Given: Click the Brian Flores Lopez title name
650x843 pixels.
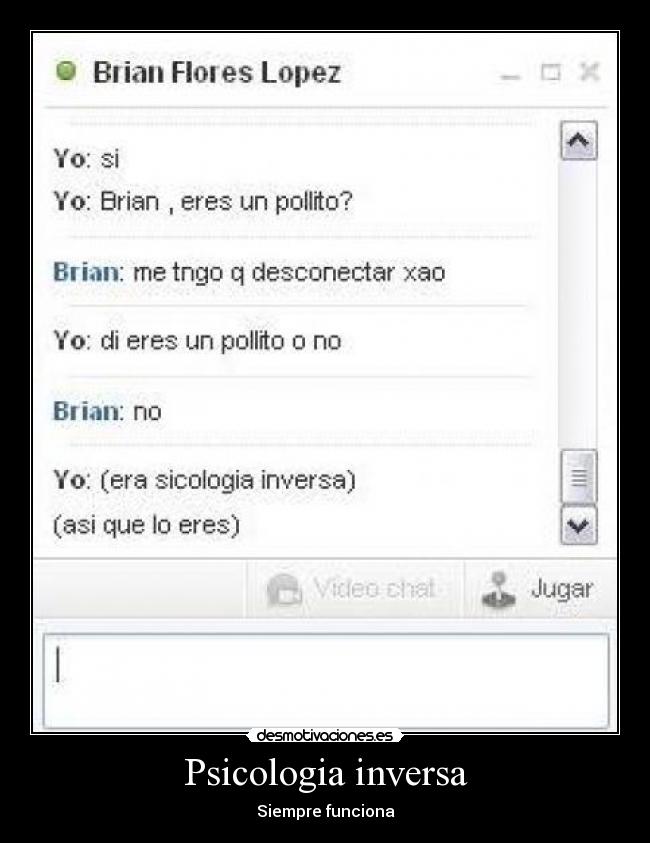Looking at the screenshot, I should click(x=217, y=72).
